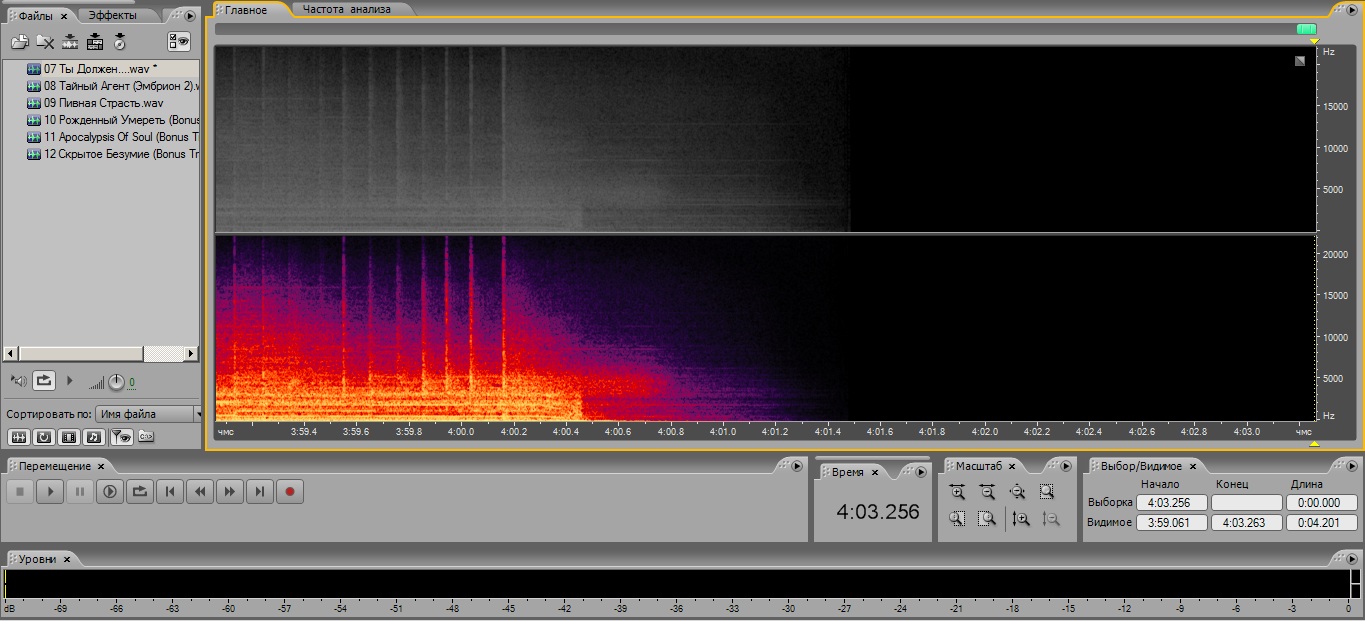Viewport: 1365px width, 621px height.
Task: Select the file '08 Тайный Агент (Эмбрион 2)'
Action: click(113, 86)
